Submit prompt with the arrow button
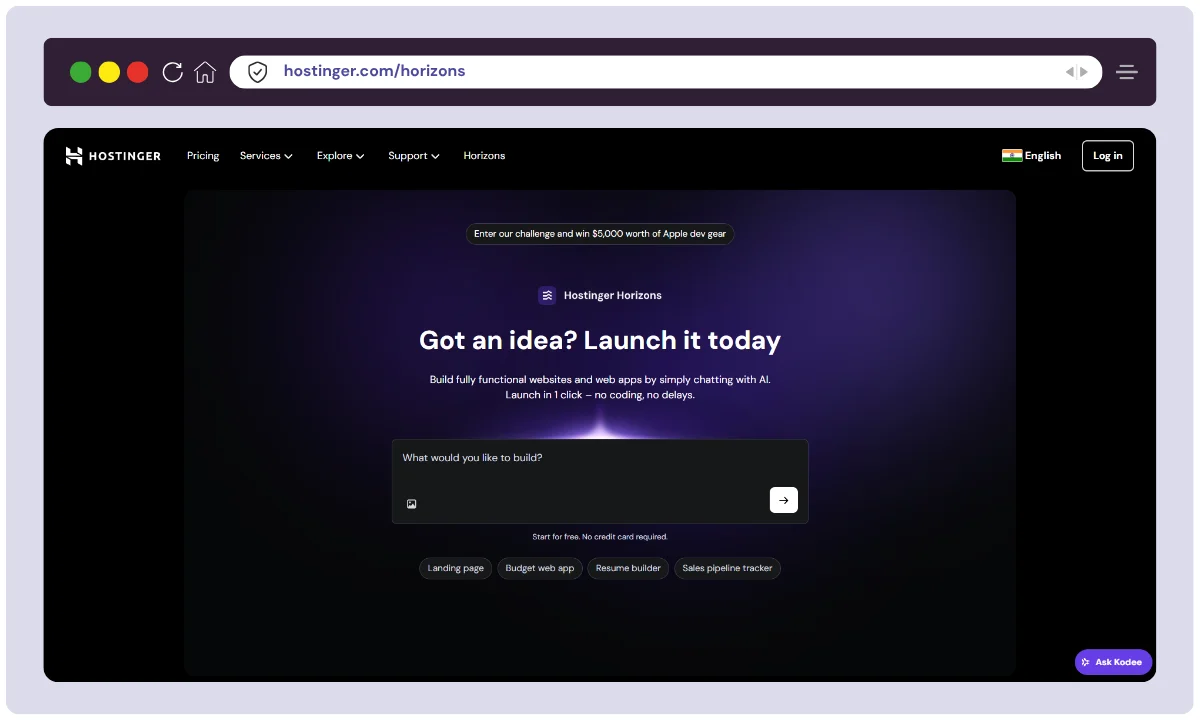The width and height of the screenshot is (1200, 720). (783, 500)
